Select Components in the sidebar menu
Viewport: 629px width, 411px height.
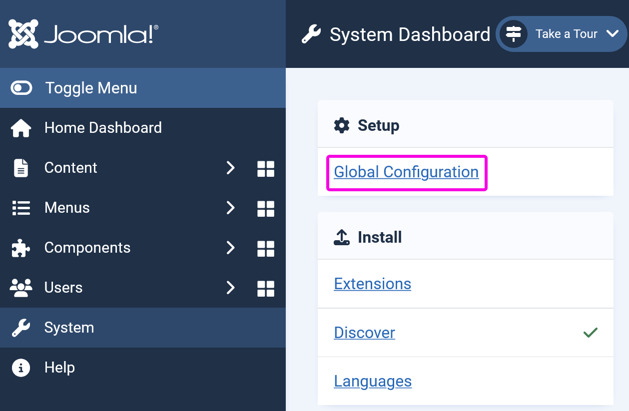pos(87,248)
